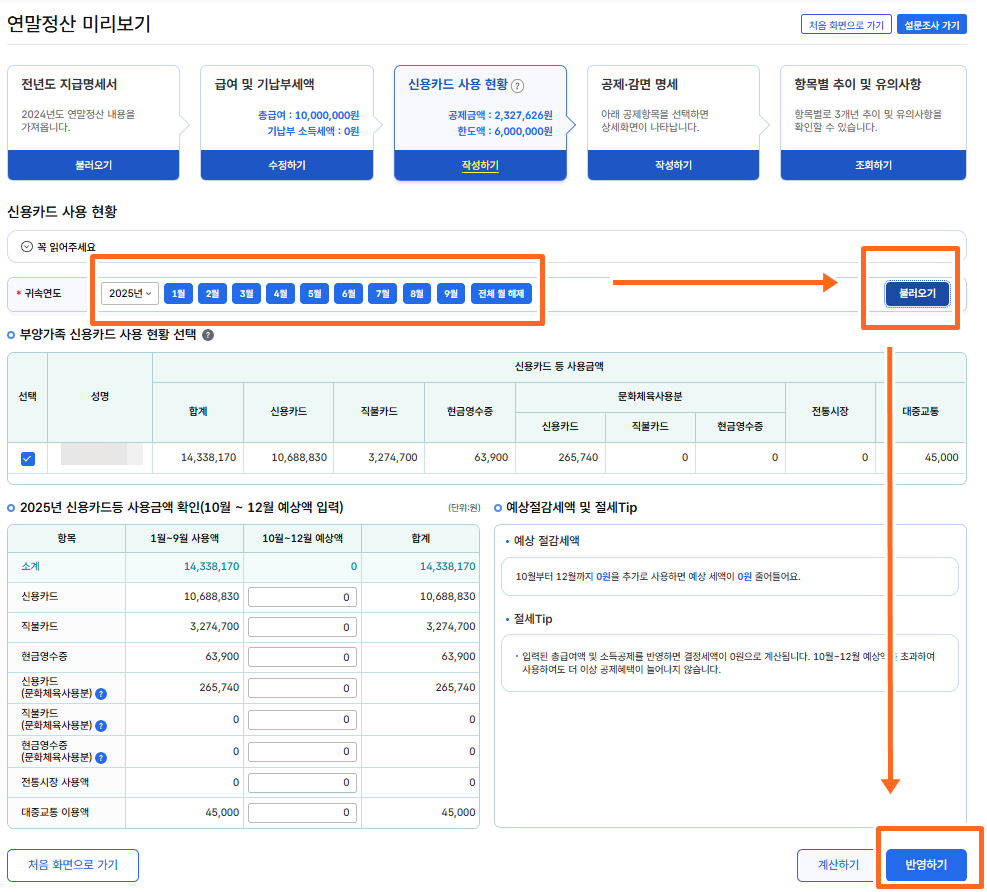Toggle the 1월 month button

pos(178,293)
